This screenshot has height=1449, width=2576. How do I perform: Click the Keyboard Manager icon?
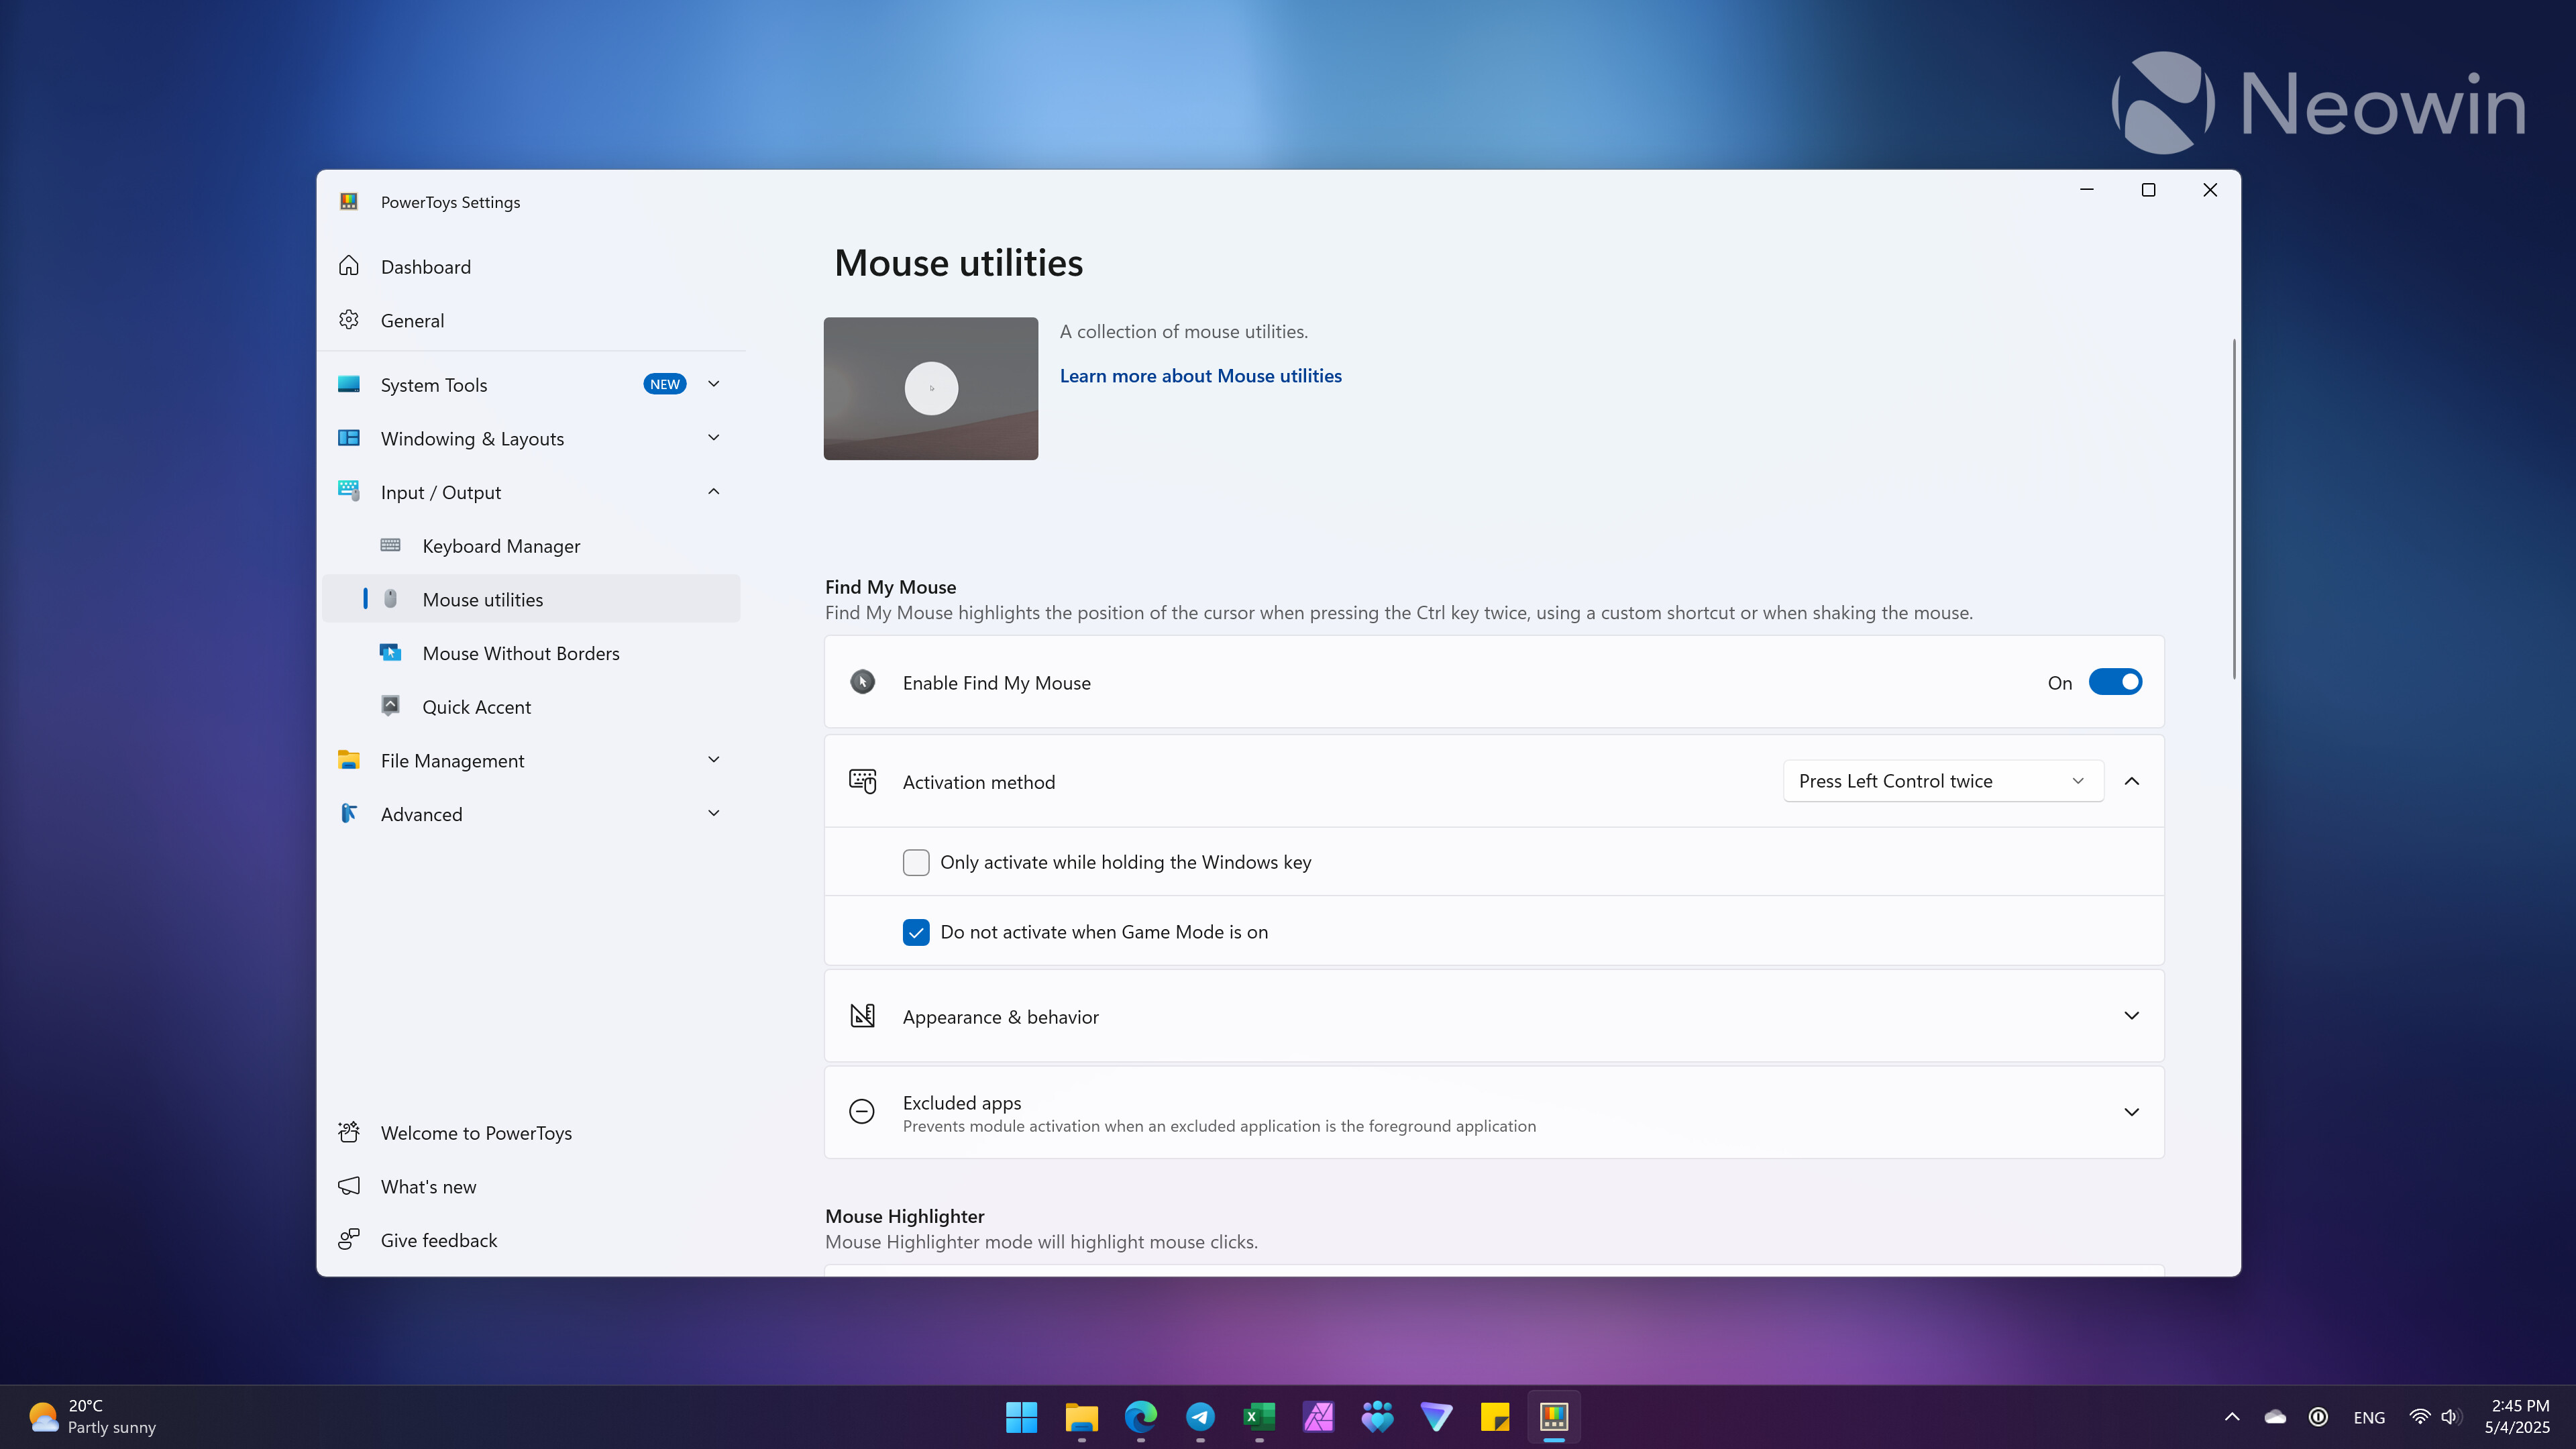click(390, 545)
